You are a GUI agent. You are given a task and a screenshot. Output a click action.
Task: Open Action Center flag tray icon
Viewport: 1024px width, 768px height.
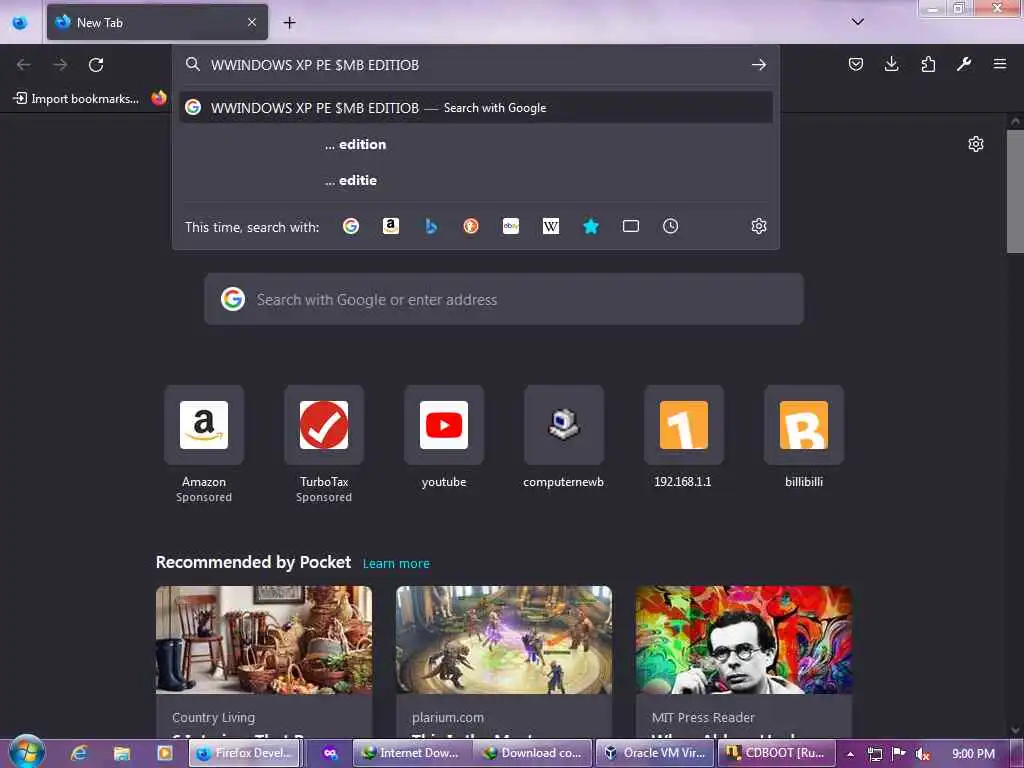coord(898,754)
